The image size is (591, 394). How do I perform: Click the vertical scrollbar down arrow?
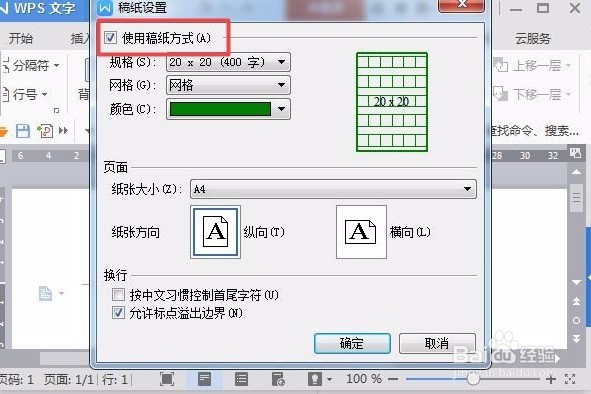[x=576, y=282]
